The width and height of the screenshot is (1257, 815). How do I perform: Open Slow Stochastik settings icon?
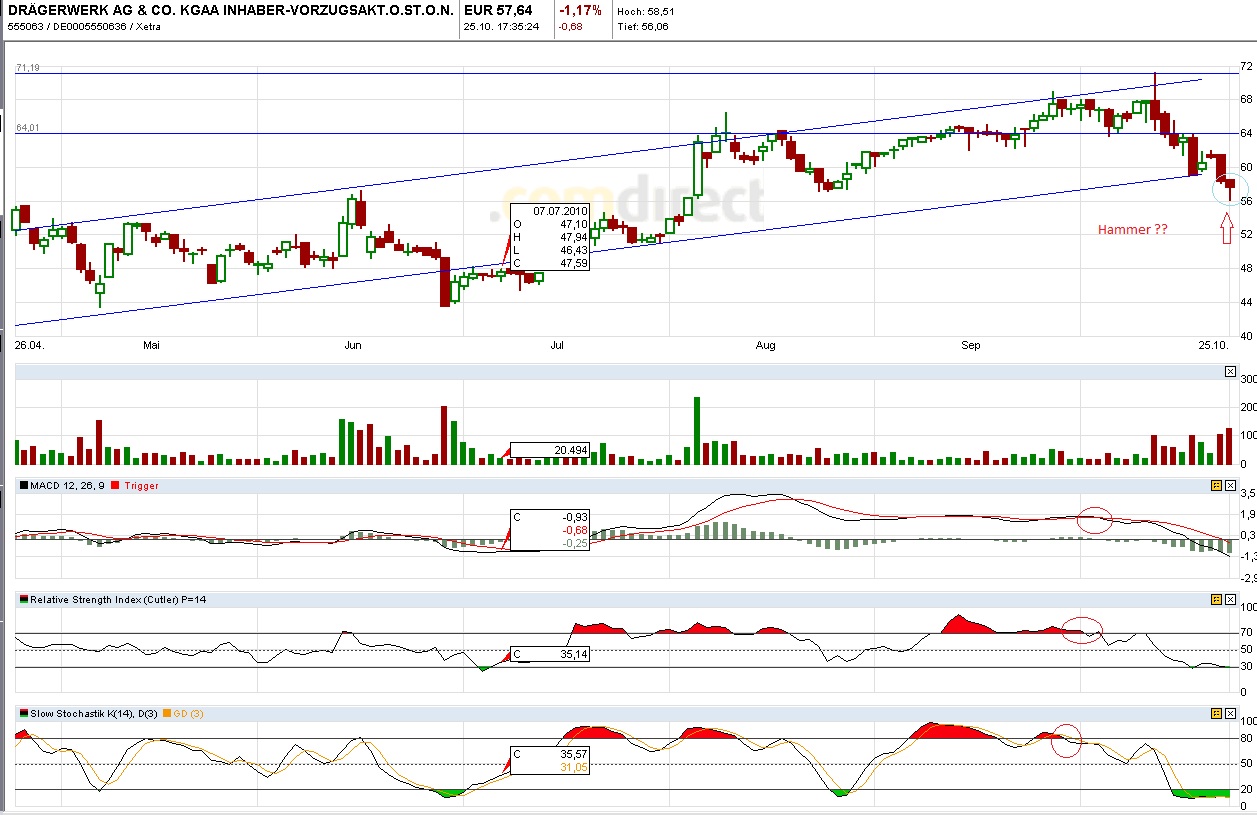click(x=1216, y=713)
